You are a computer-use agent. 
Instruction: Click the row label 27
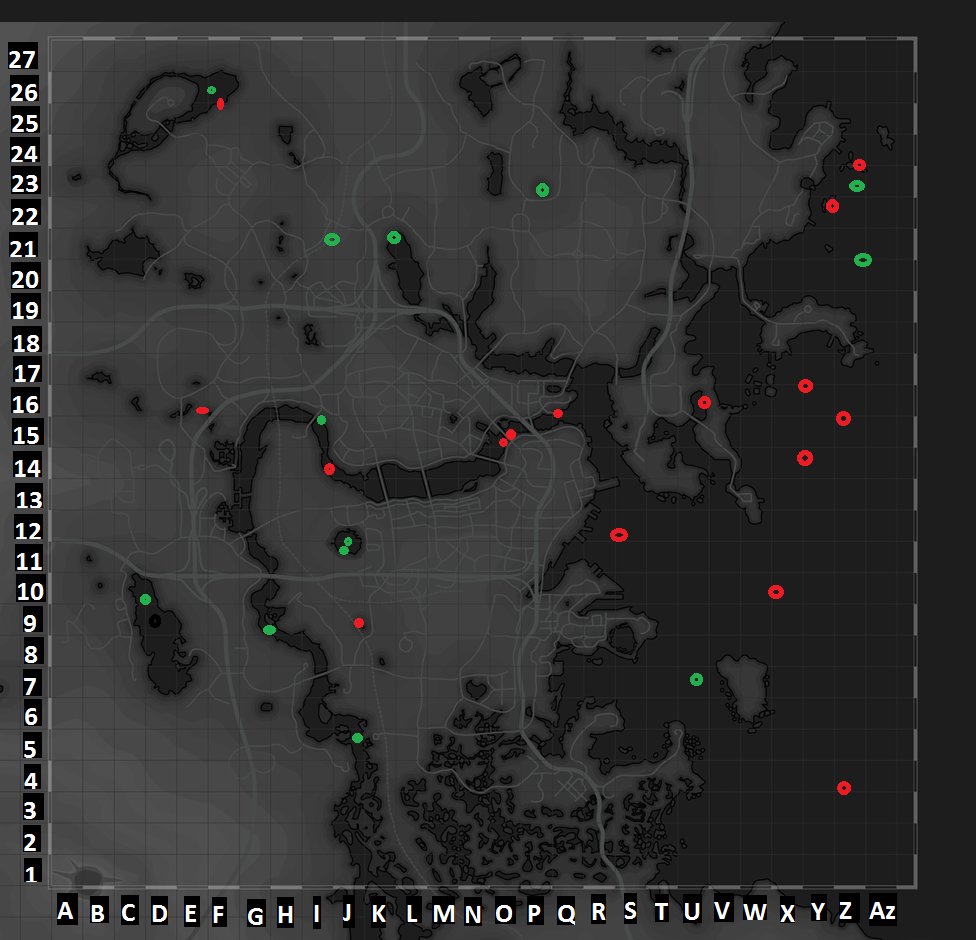click(x=22, y=59)
